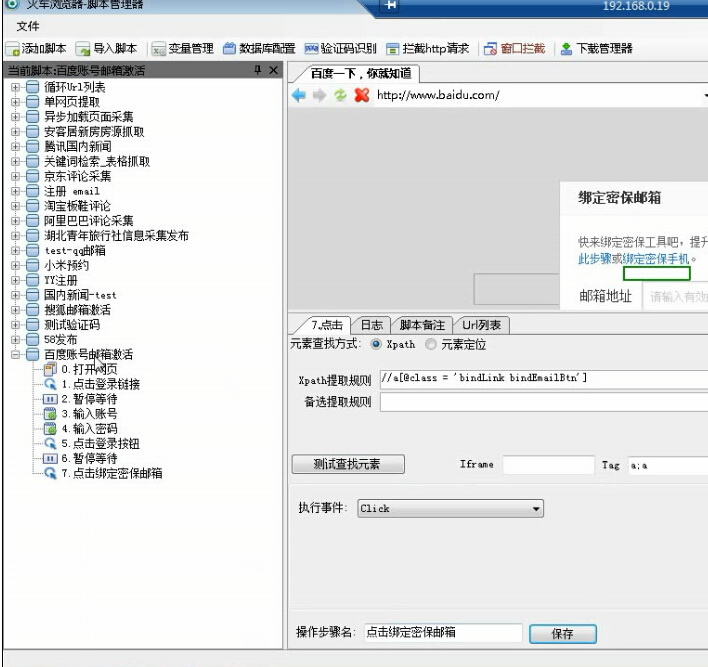This screenshot has height=667, width=708.
Task: Select the 湖北青年旅行社信息采集发布 row
Action: point(116,236)
